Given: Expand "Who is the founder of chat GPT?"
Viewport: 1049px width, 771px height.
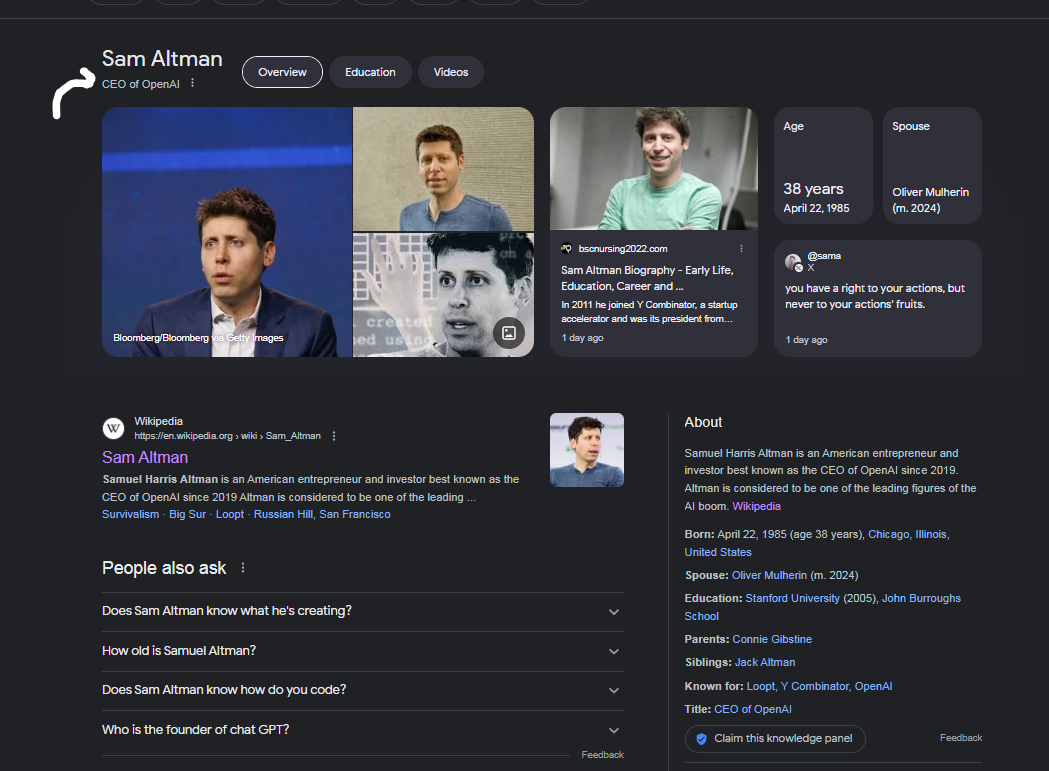Looking at the screenshot, I should (x=363, y=730).
